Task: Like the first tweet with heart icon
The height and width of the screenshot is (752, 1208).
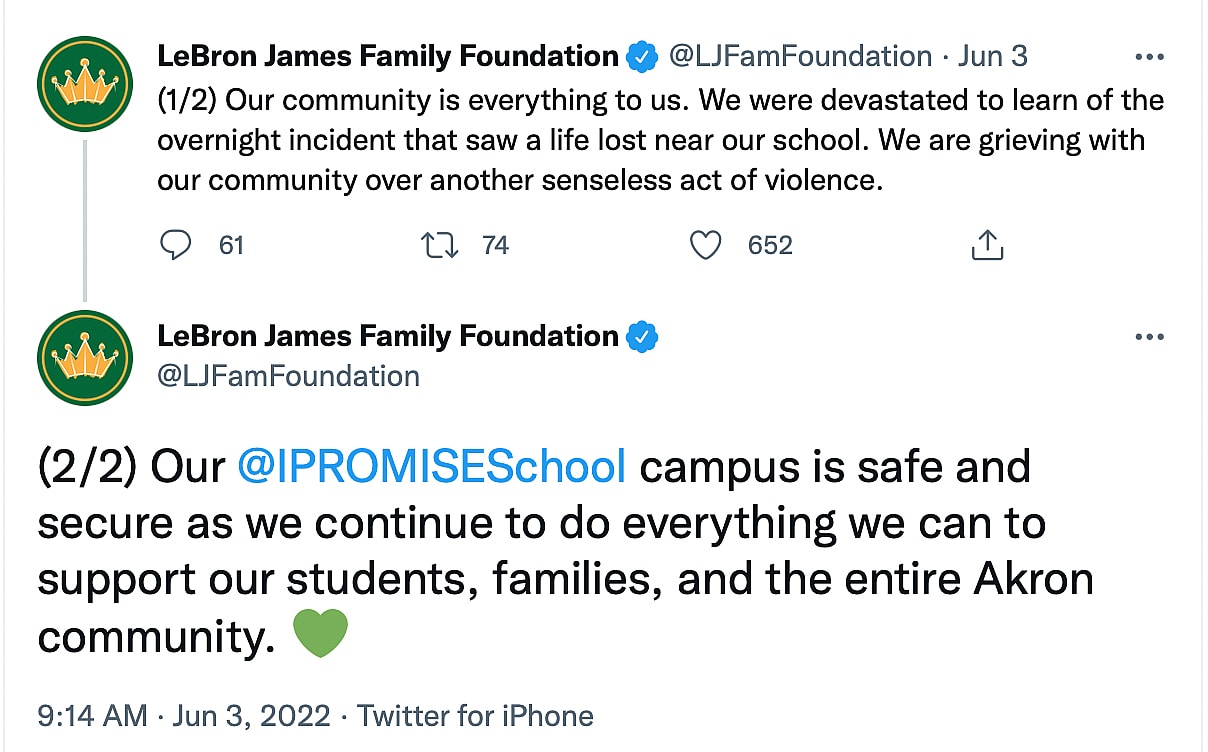Action: click(x=707, y=245)
